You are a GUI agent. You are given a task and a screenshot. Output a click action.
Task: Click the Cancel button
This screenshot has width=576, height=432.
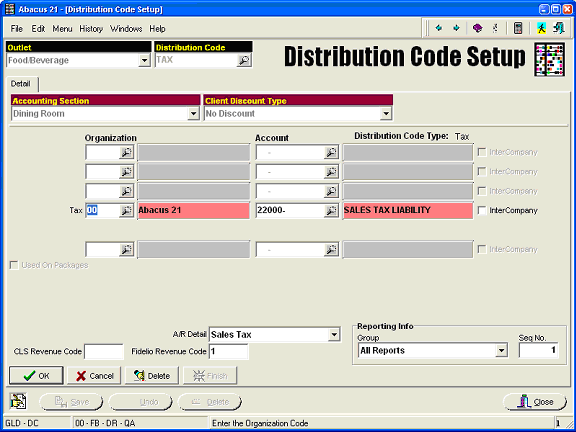(94, 375)
